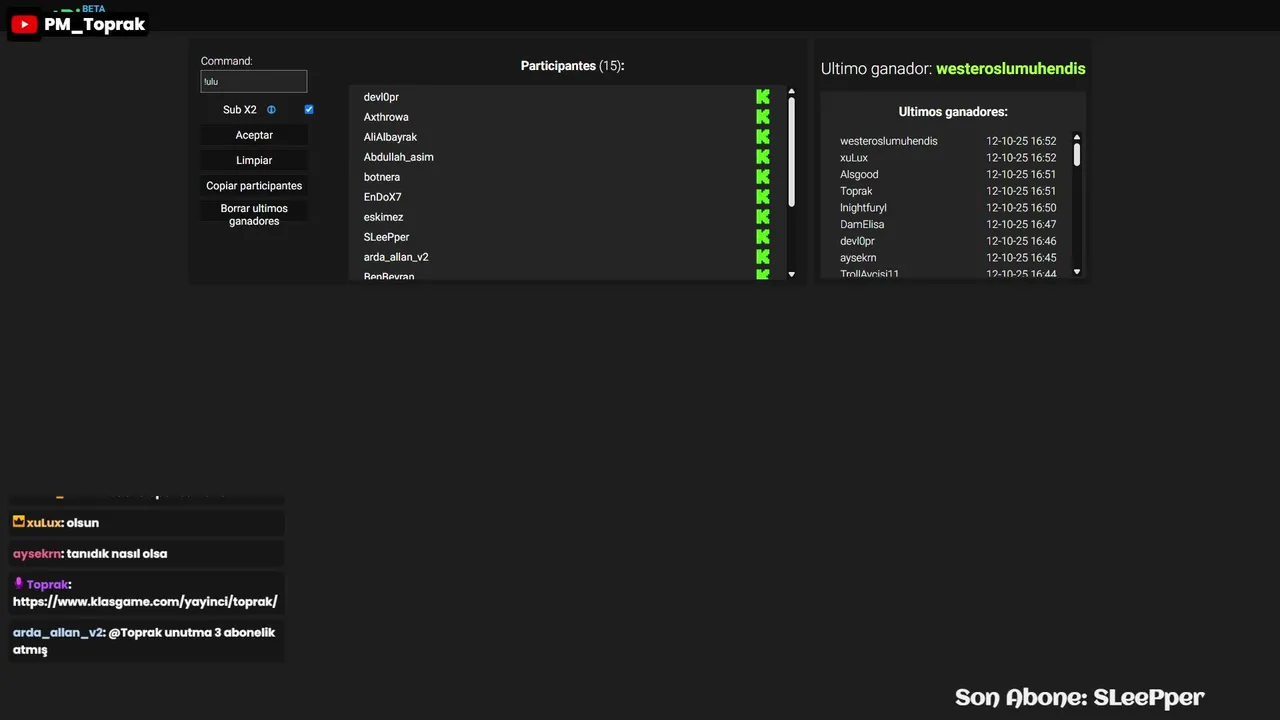
Task: Click Alsgood in the winners list
Action: tap(859, 174)
